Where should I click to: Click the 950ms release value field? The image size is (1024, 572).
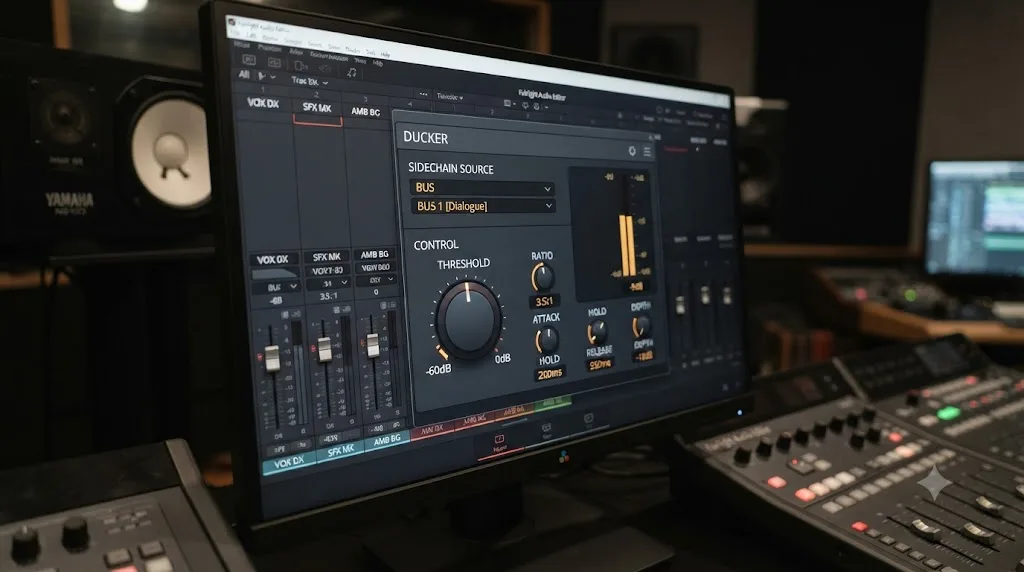click(x=600, y=365)
